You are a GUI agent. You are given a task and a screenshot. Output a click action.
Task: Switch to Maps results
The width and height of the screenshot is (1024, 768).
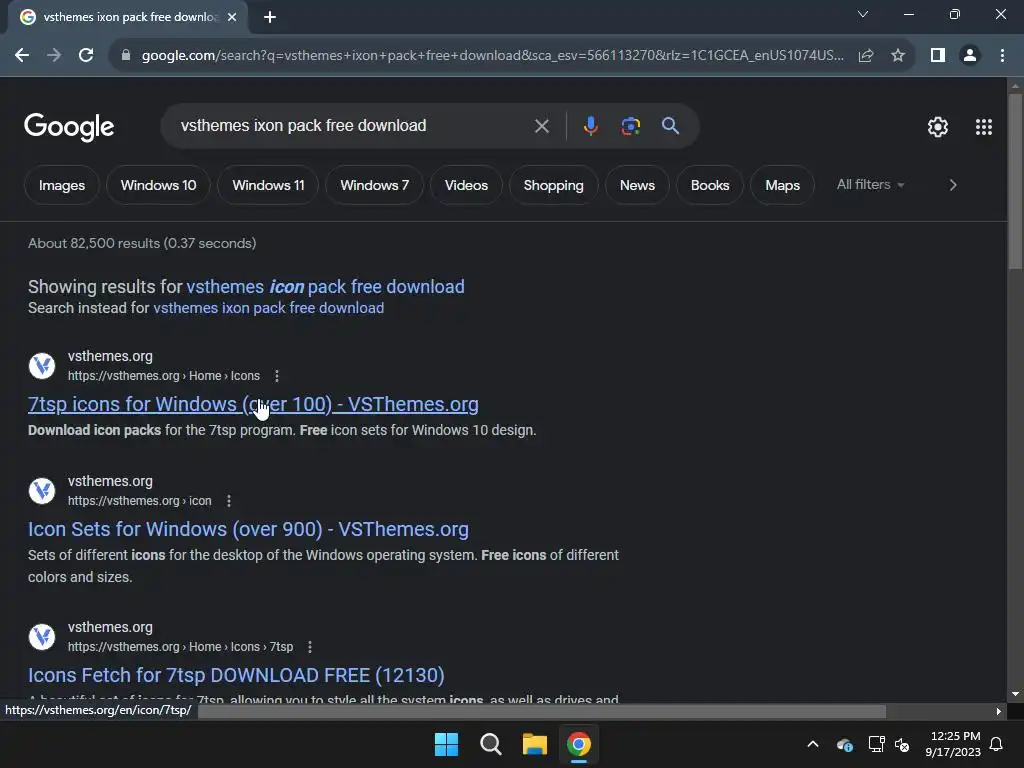click(782, 185)
